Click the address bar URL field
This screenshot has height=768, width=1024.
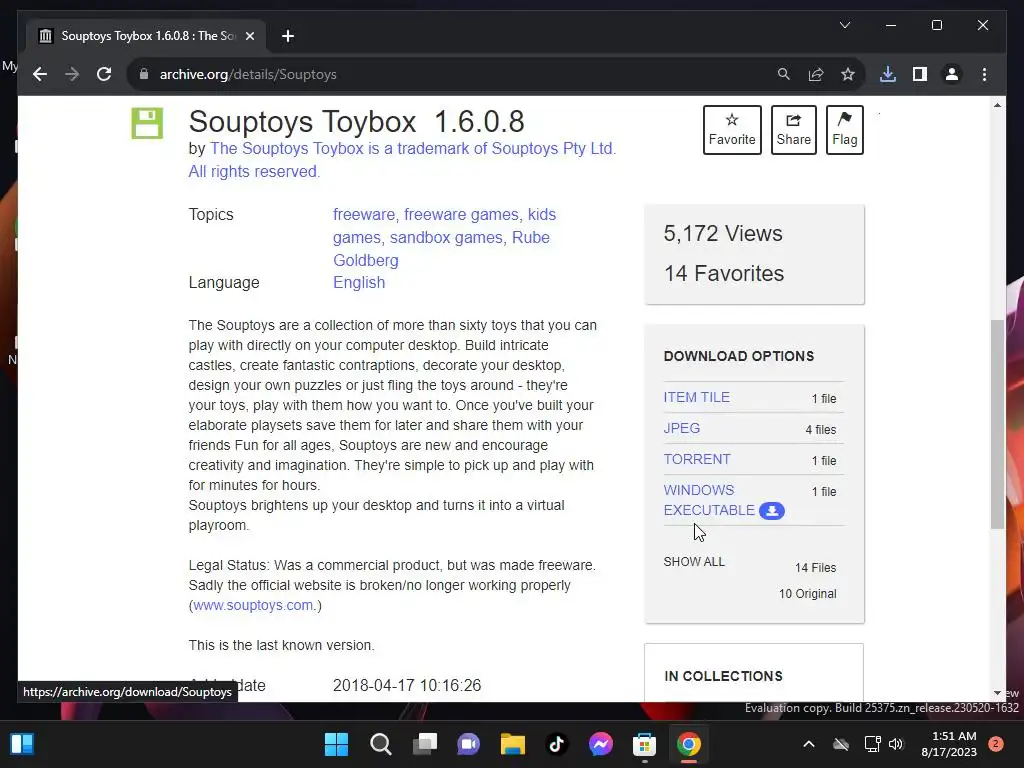pyautogui.click(x=457, y=74)
